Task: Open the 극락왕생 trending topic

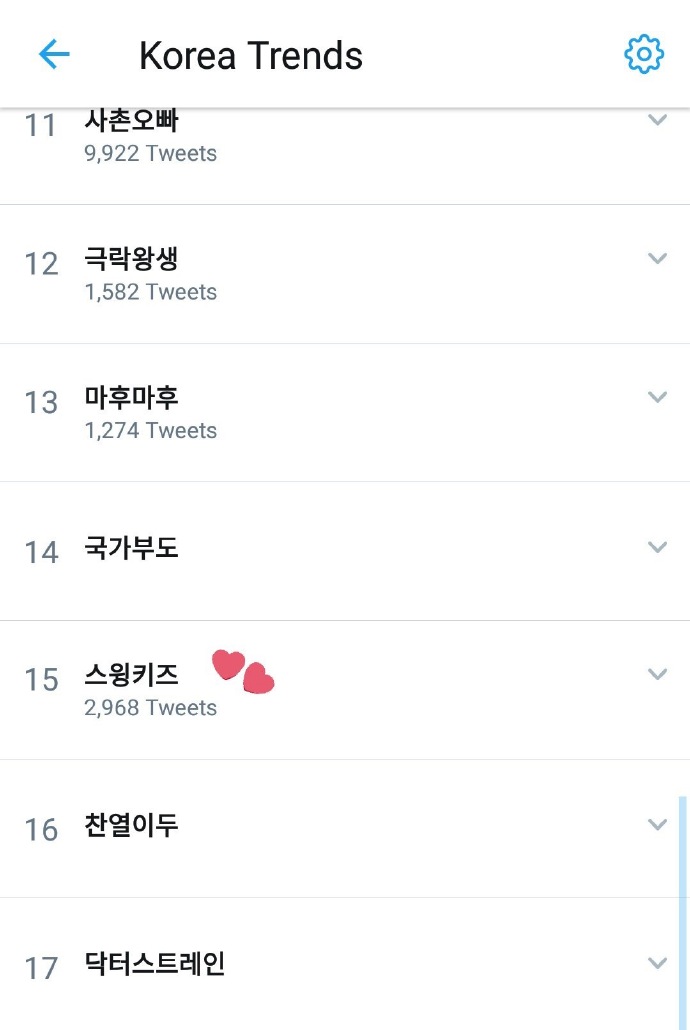Action: tap(132, 260)
